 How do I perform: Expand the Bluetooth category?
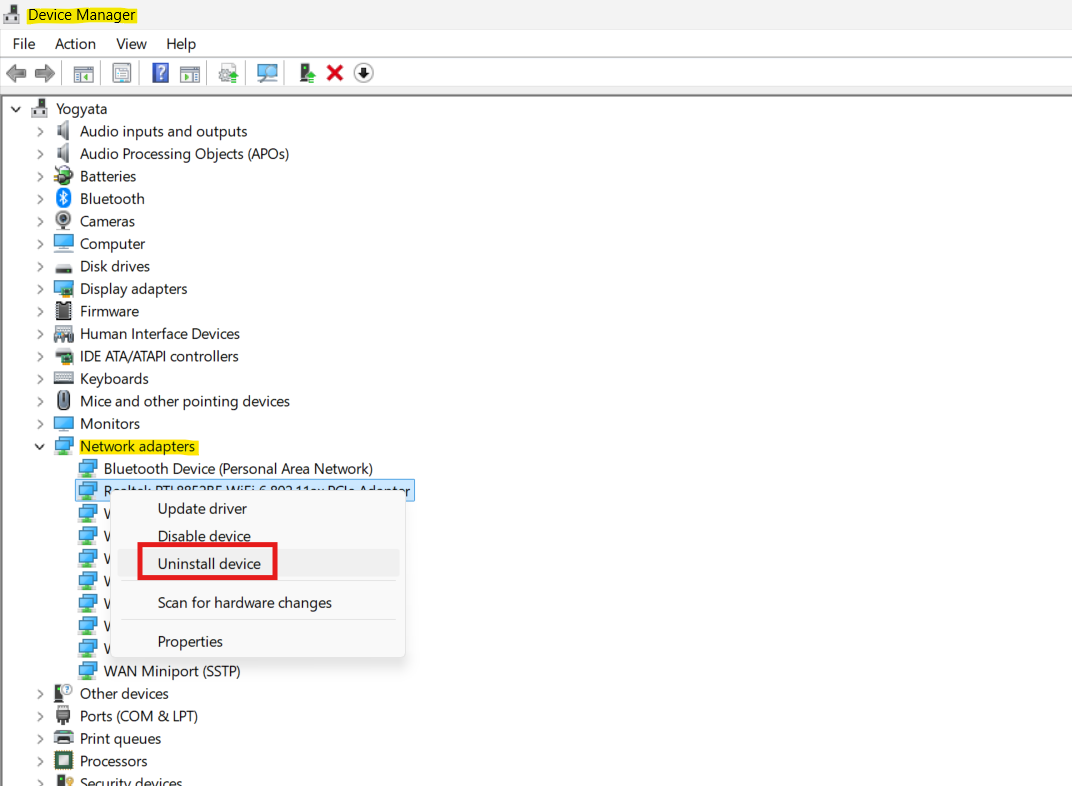point(40,199)
